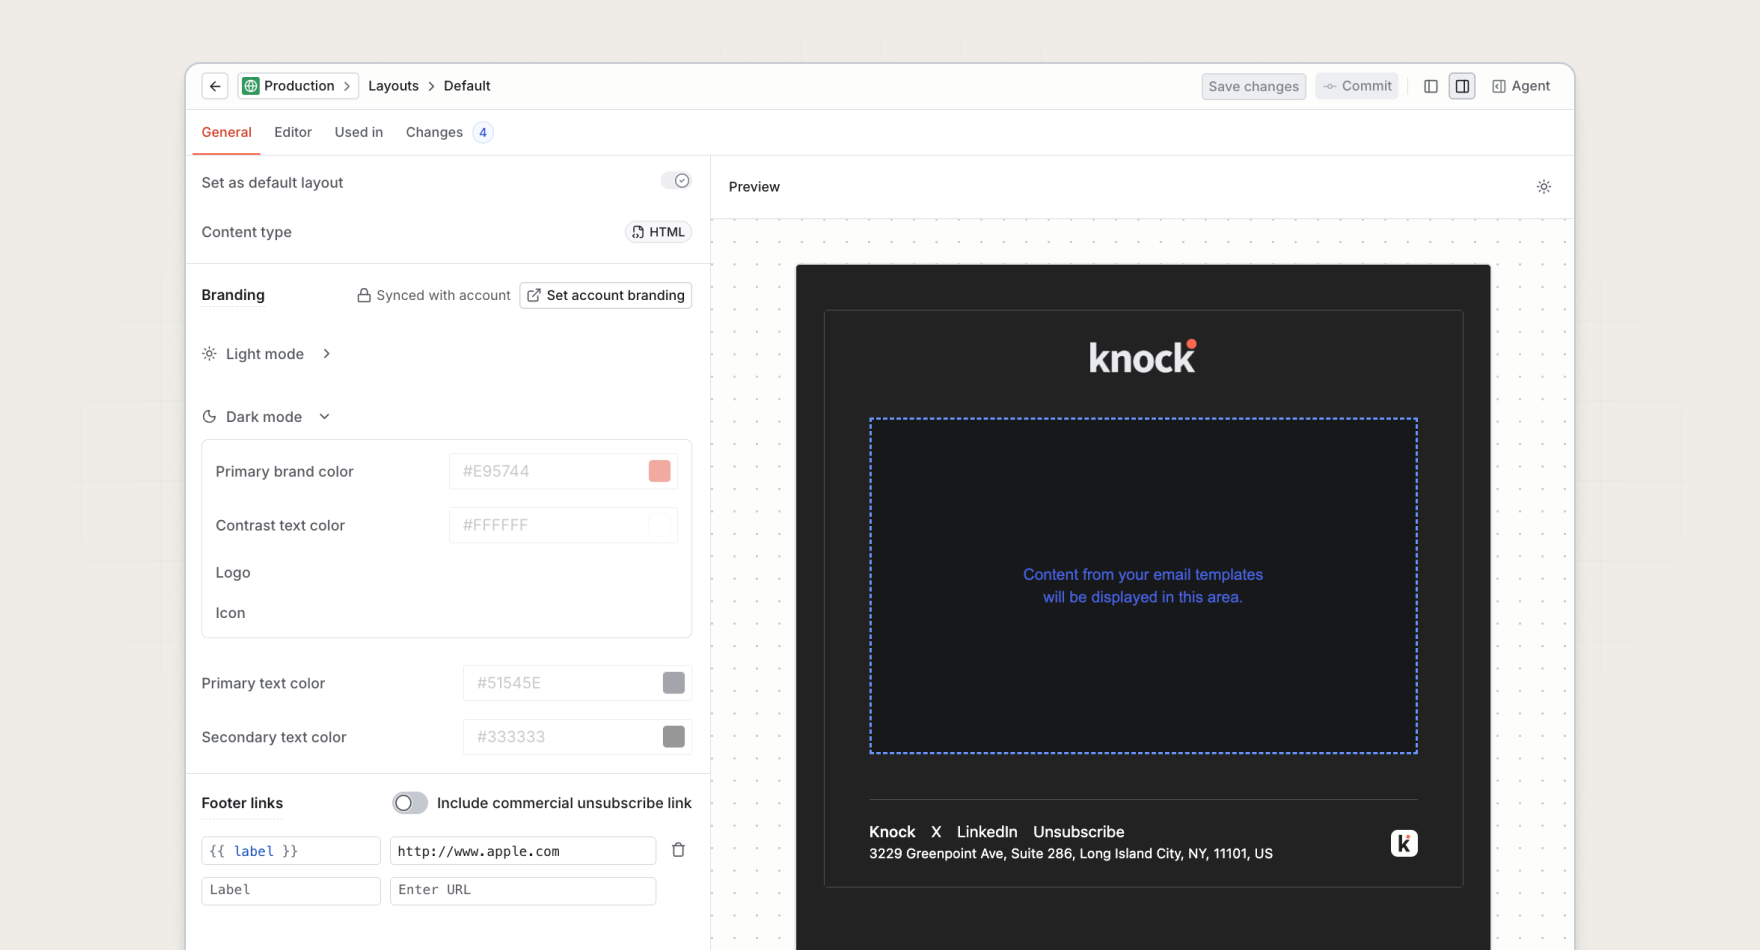Screen dimensions: 1760x950
Task: Expand the Light mode section
Action: tap(266, 354)
